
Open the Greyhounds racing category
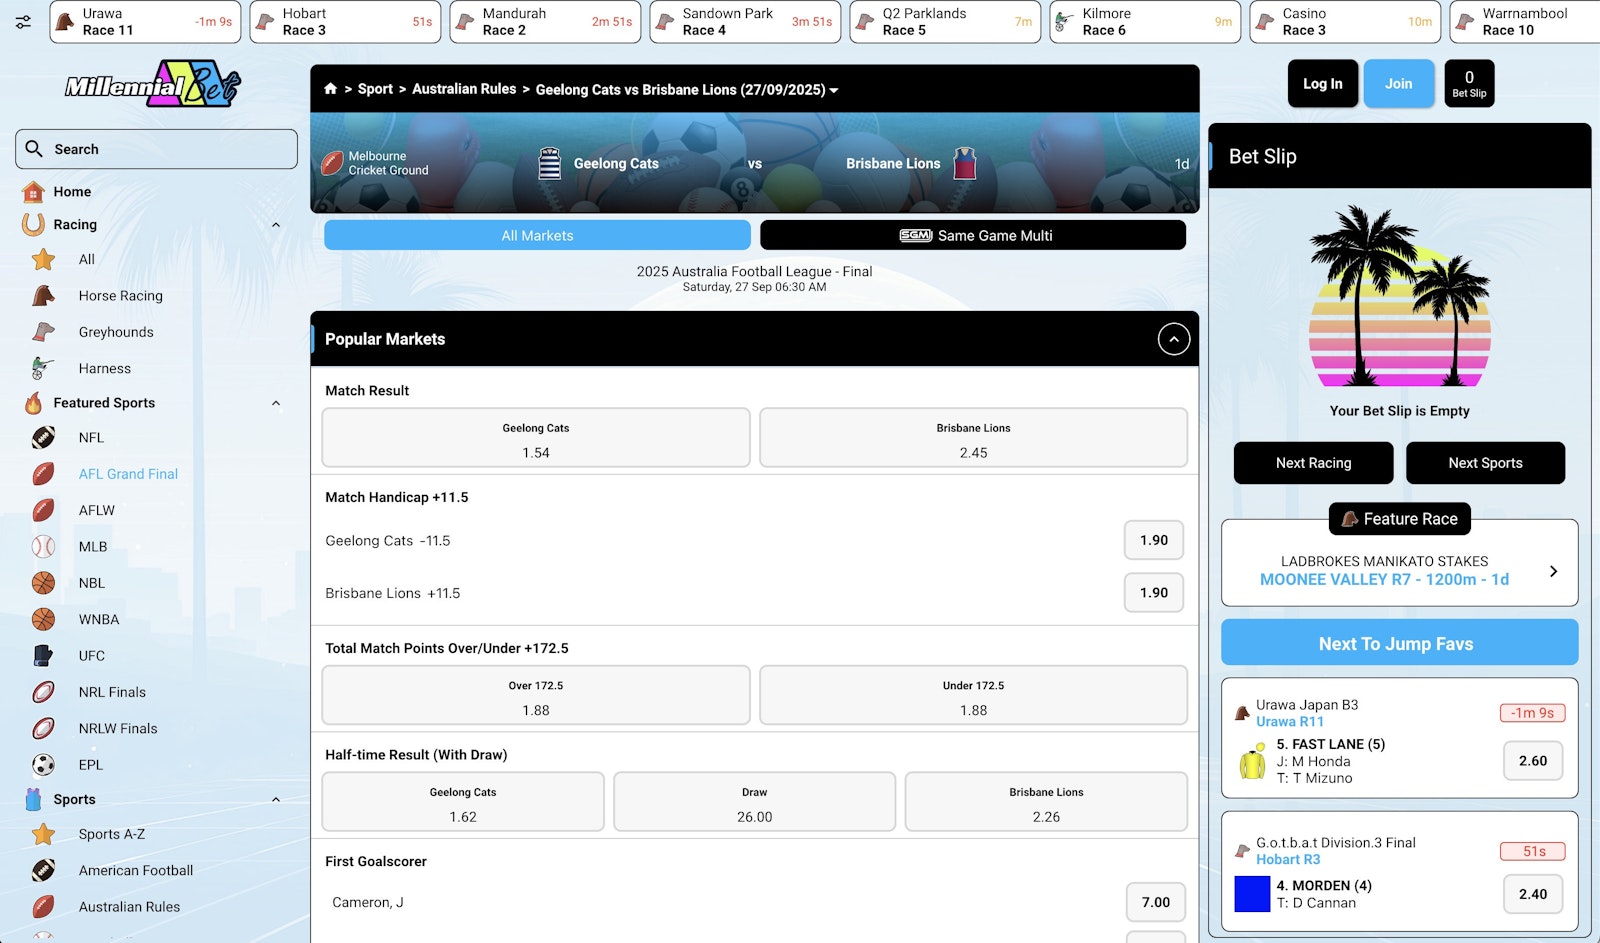pyautogui.click(x=115, y=331)
